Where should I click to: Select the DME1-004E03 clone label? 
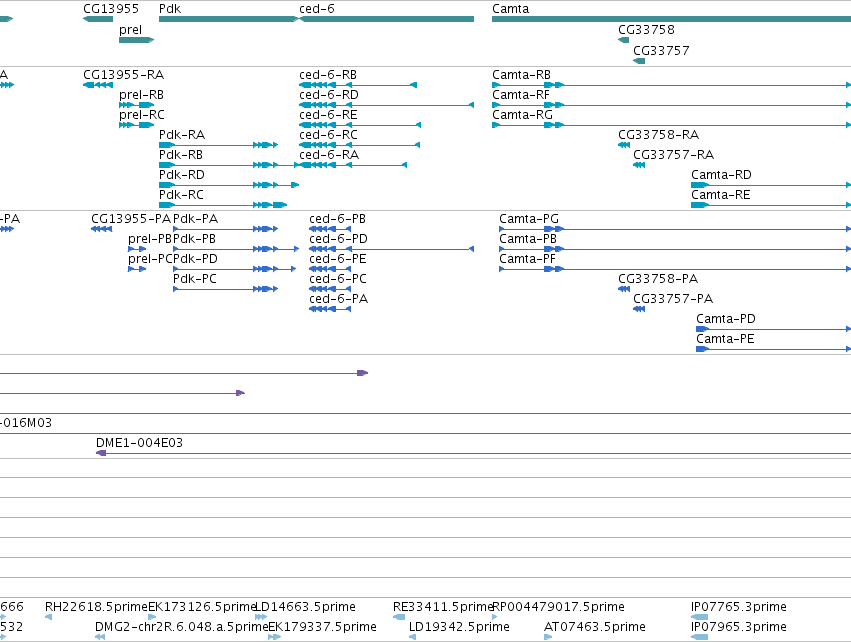coord(139,443)
